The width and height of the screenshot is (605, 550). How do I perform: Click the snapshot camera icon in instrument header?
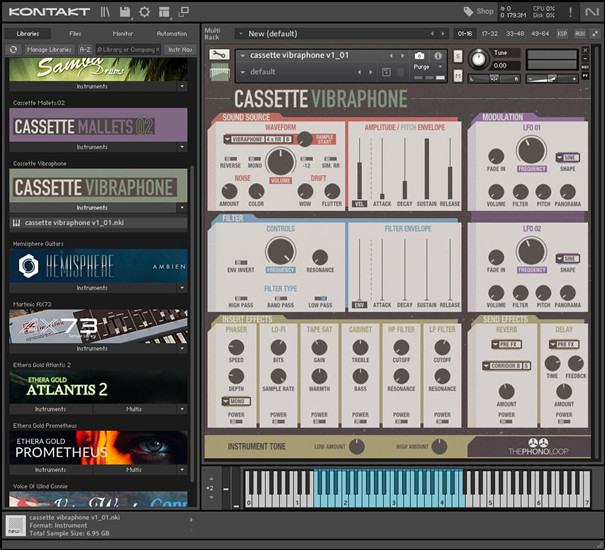coord(418,55)
